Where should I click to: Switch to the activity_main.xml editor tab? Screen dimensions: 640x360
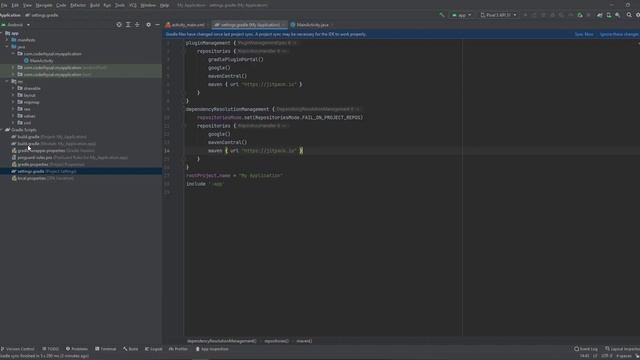click(x=186, y=25)
